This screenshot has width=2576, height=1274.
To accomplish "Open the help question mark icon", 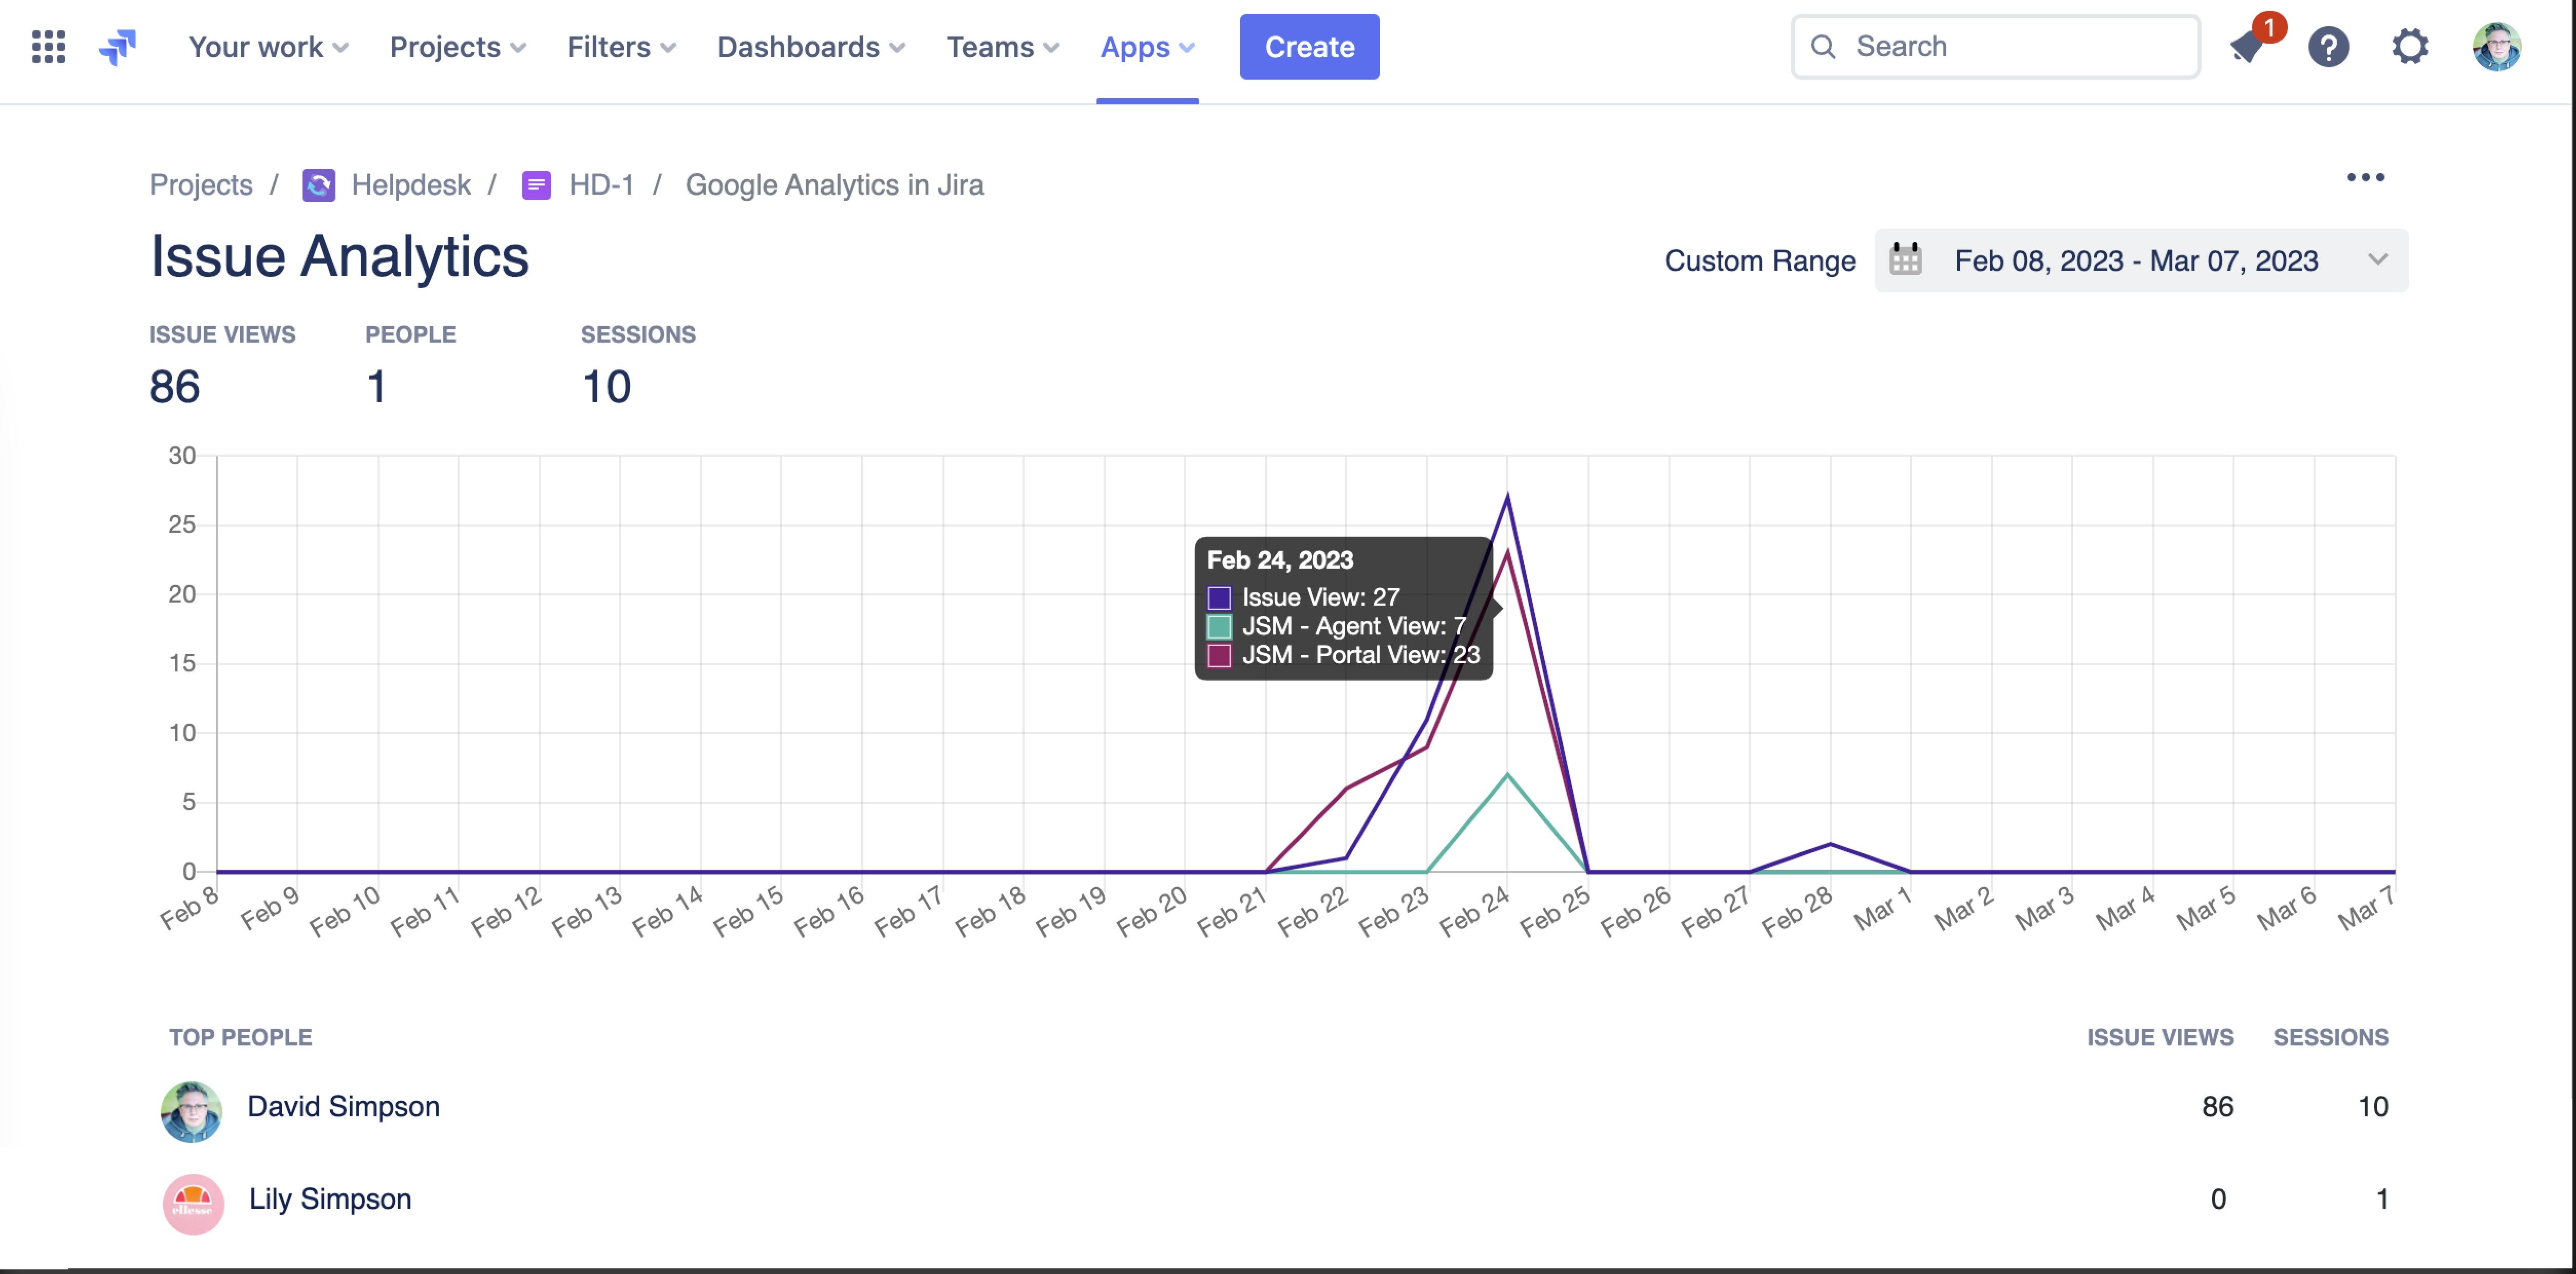I will (x=2328, y=47).
